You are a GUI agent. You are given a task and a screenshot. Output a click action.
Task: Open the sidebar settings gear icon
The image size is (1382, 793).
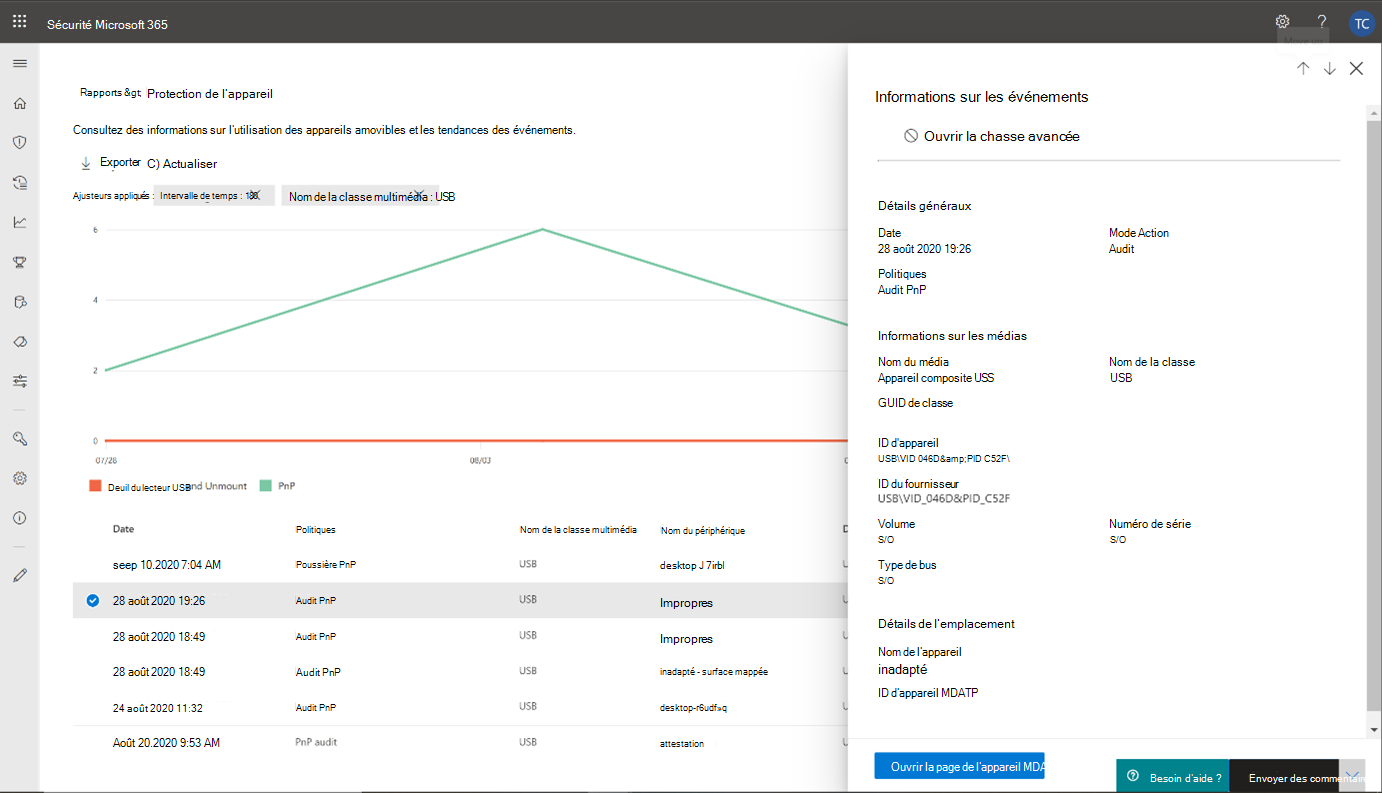coord(19,478)
